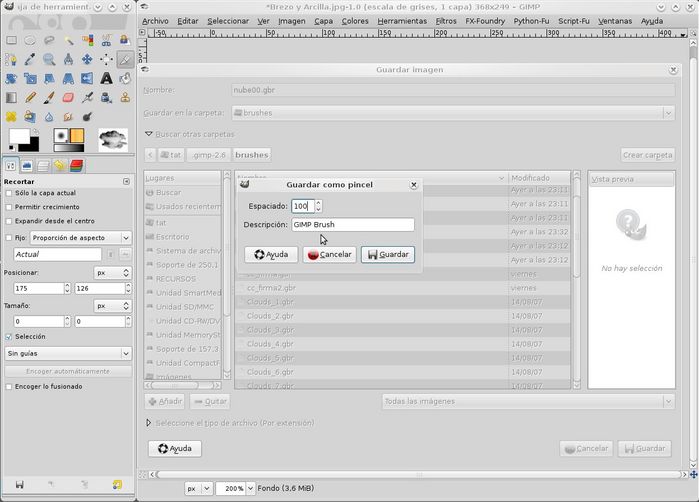The width and height of the screenshot is (699, 502).
Task: Select the Scale tool
Action: click(x=30, y=78)
